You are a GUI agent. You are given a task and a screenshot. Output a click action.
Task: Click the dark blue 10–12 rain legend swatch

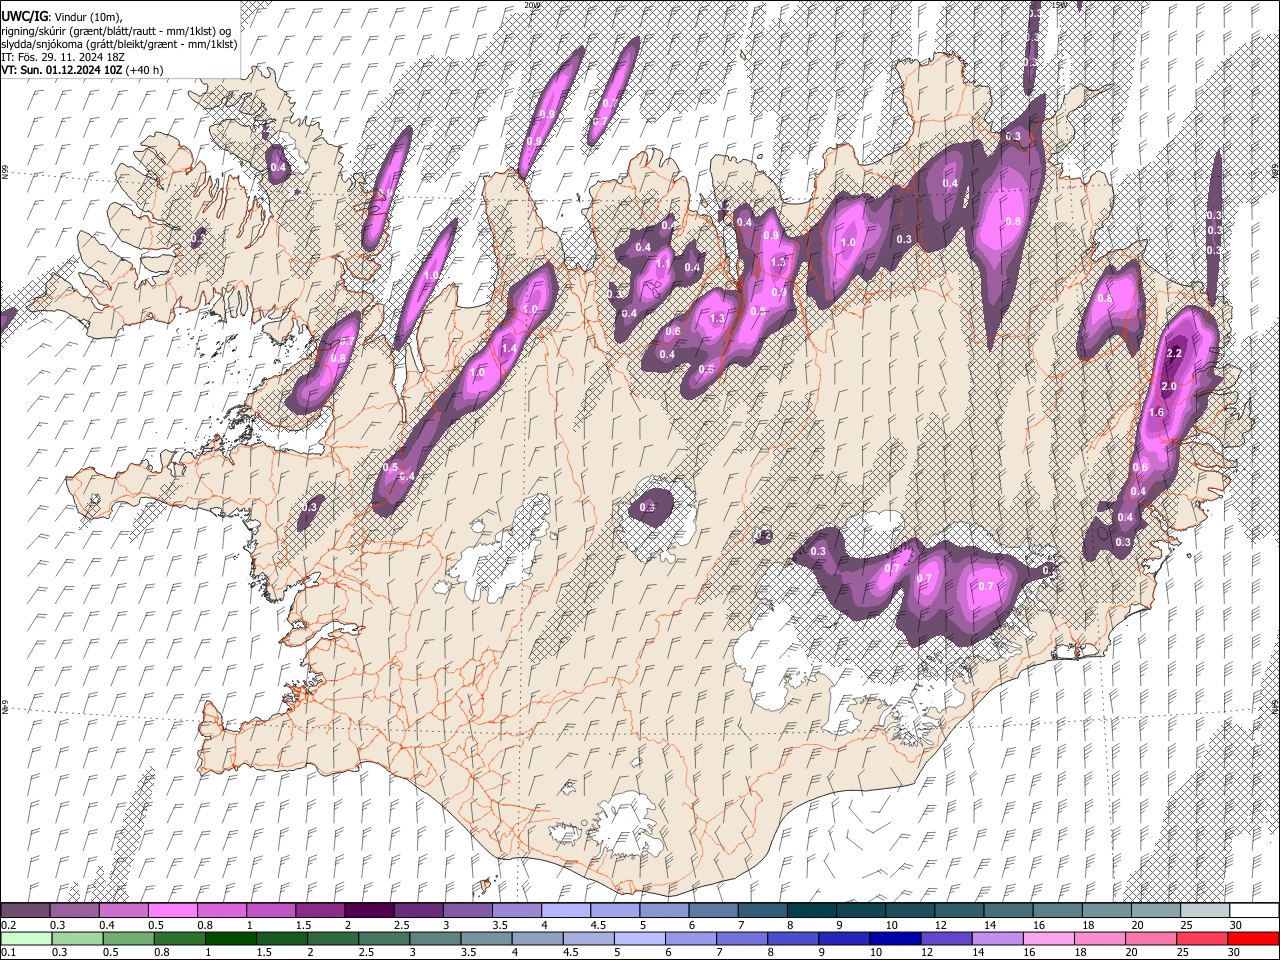(x=894, y=938)
